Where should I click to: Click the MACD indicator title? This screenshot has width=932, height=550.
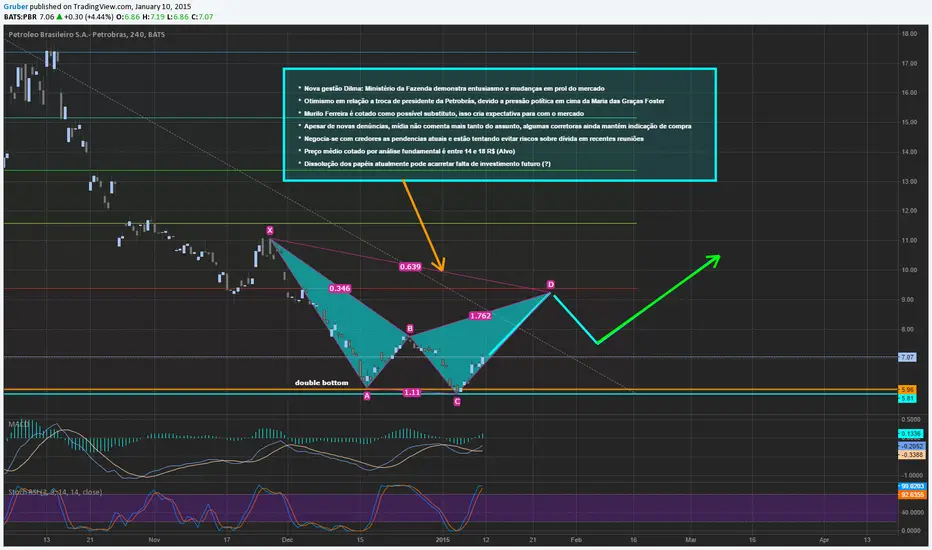point(18,424)
